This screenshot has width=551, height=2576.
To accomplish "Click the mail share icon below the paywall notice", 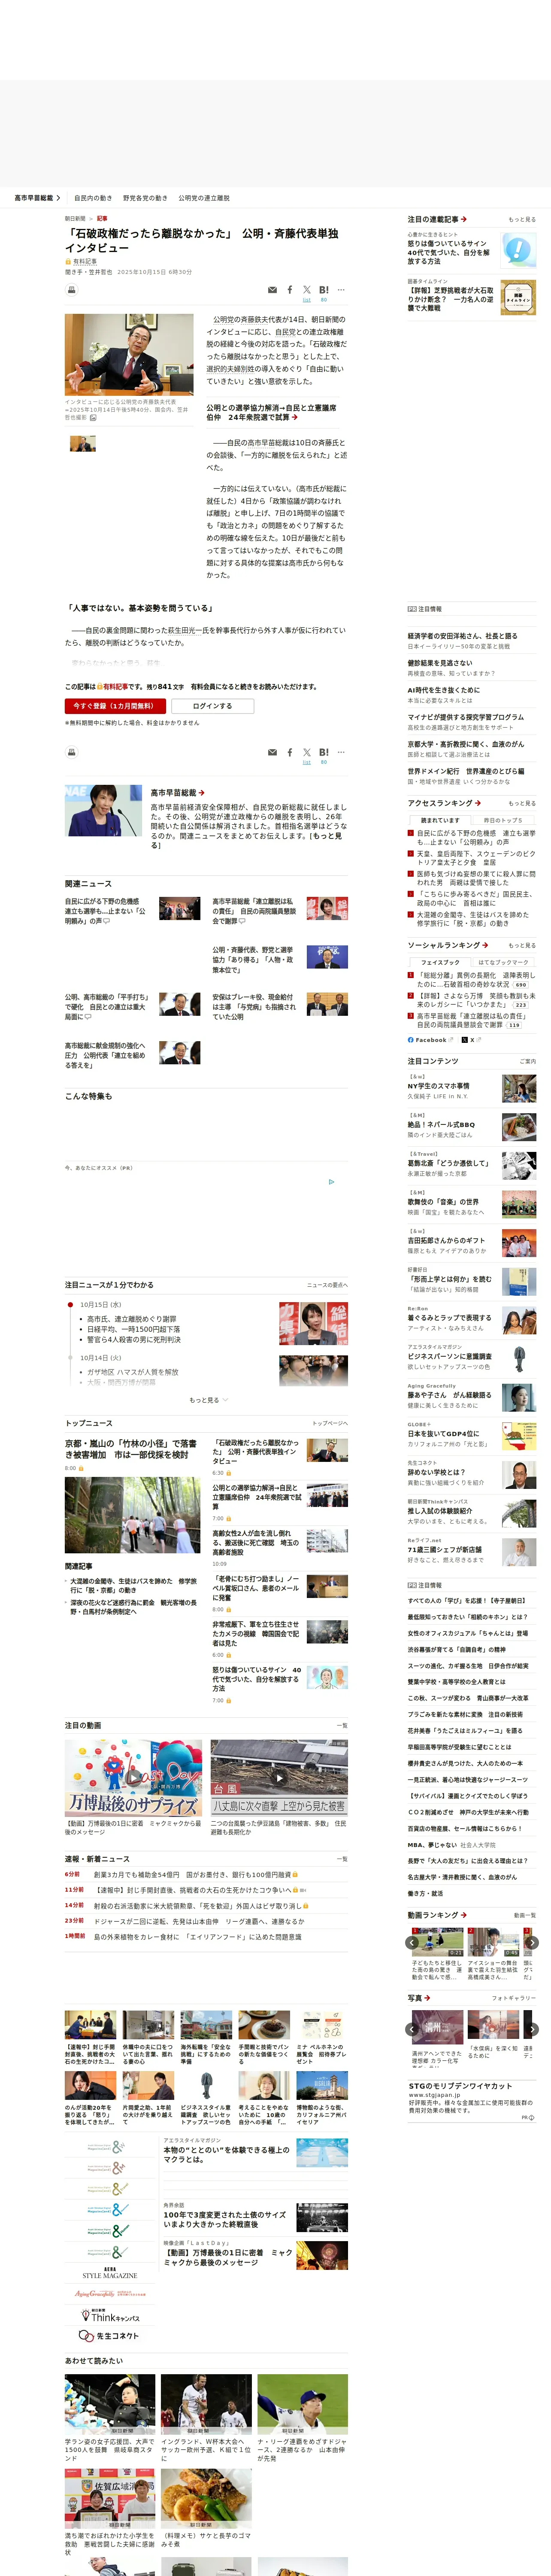I will (272, 752).
